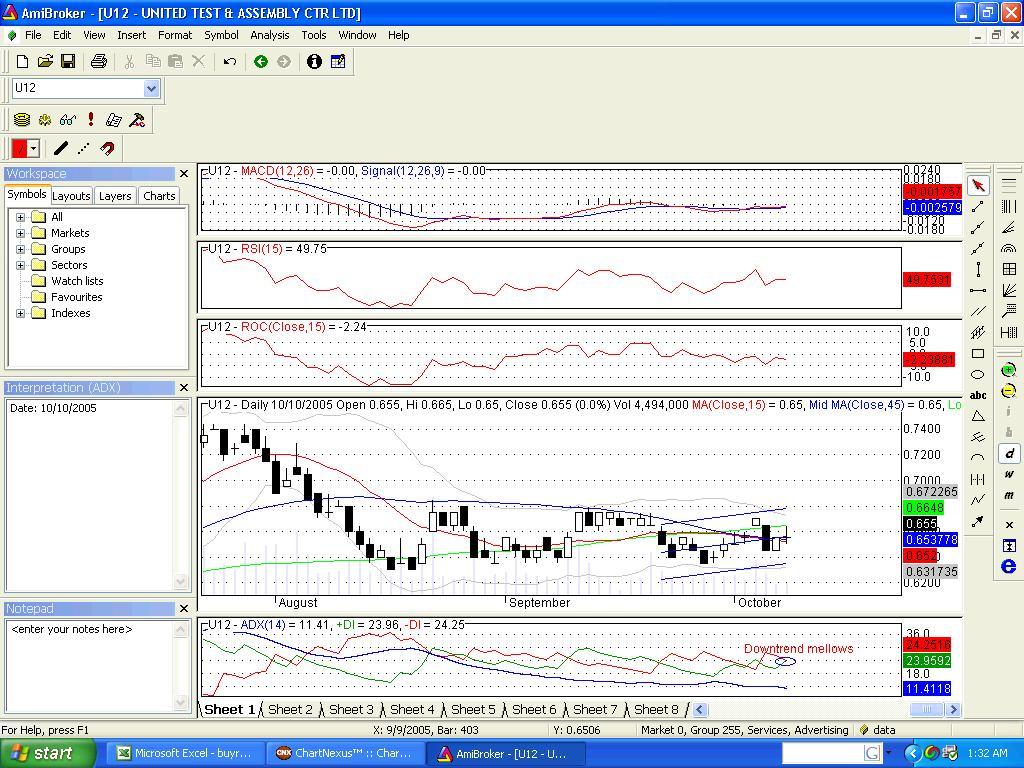The height and width of the screenshot is (768, 1024).
Task: Open the notepad-table icon in the toolbar
Action: [x=338, y=61]
